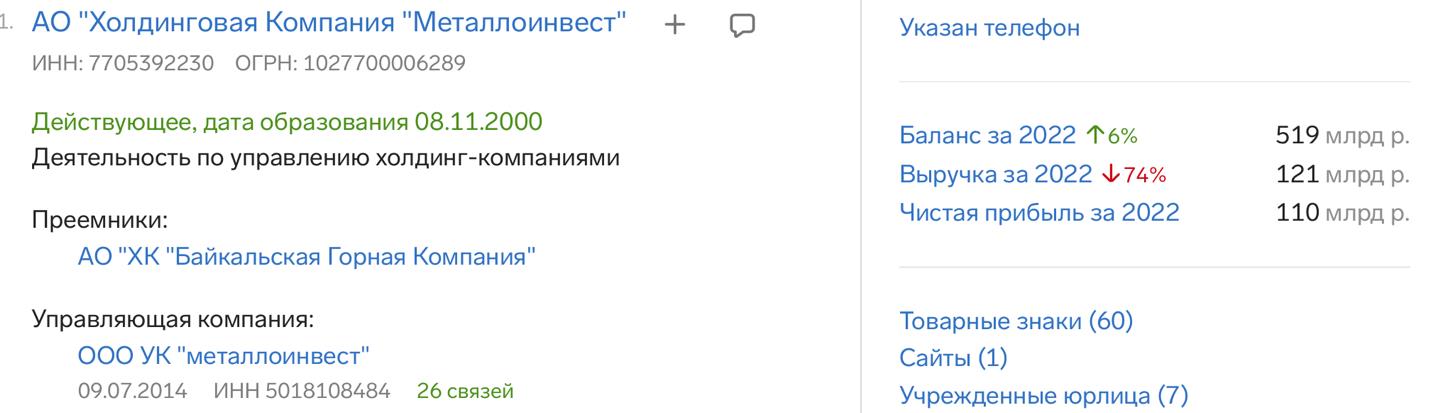Open the Сайты (1) link
The image size is (1431, 413).
point(953,358)
